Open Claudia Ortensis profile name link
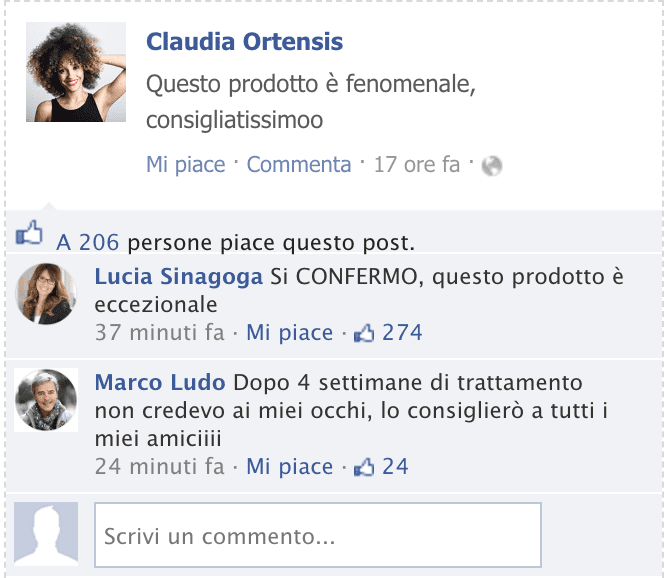Screen dimensions: 668x578 coord(245,42)
